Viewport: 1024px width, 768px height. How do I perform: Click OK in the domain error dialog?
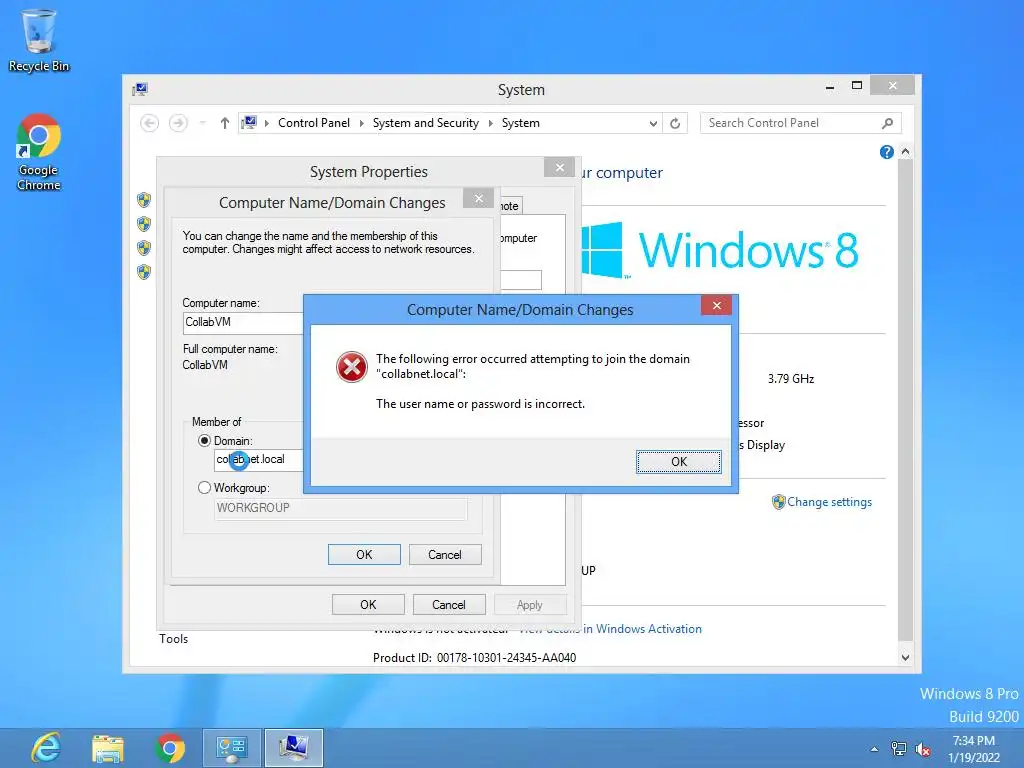coord(679,462)
